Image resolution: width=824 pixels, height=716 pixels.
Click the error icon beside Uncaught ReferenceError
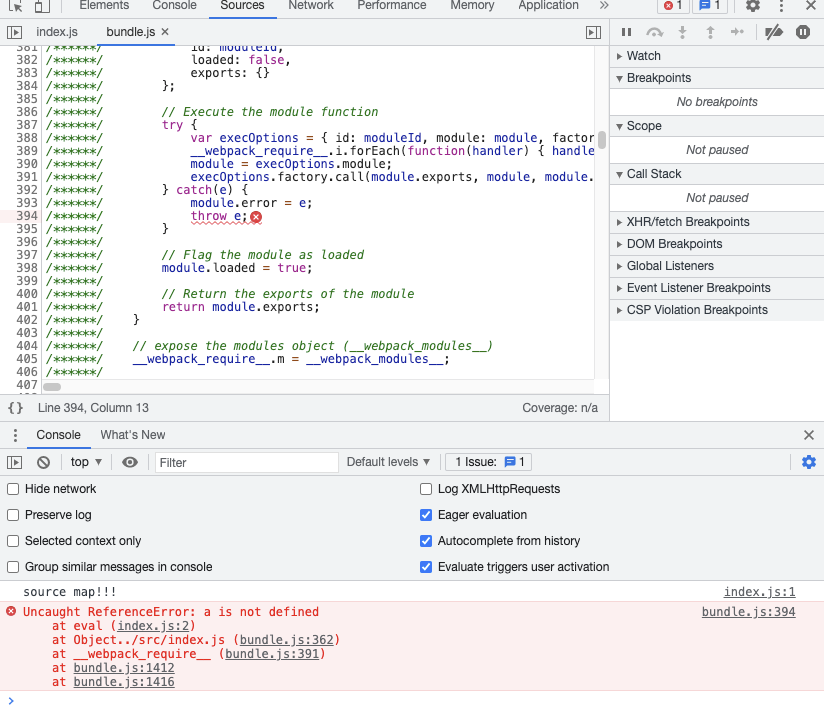click(11, 611)
